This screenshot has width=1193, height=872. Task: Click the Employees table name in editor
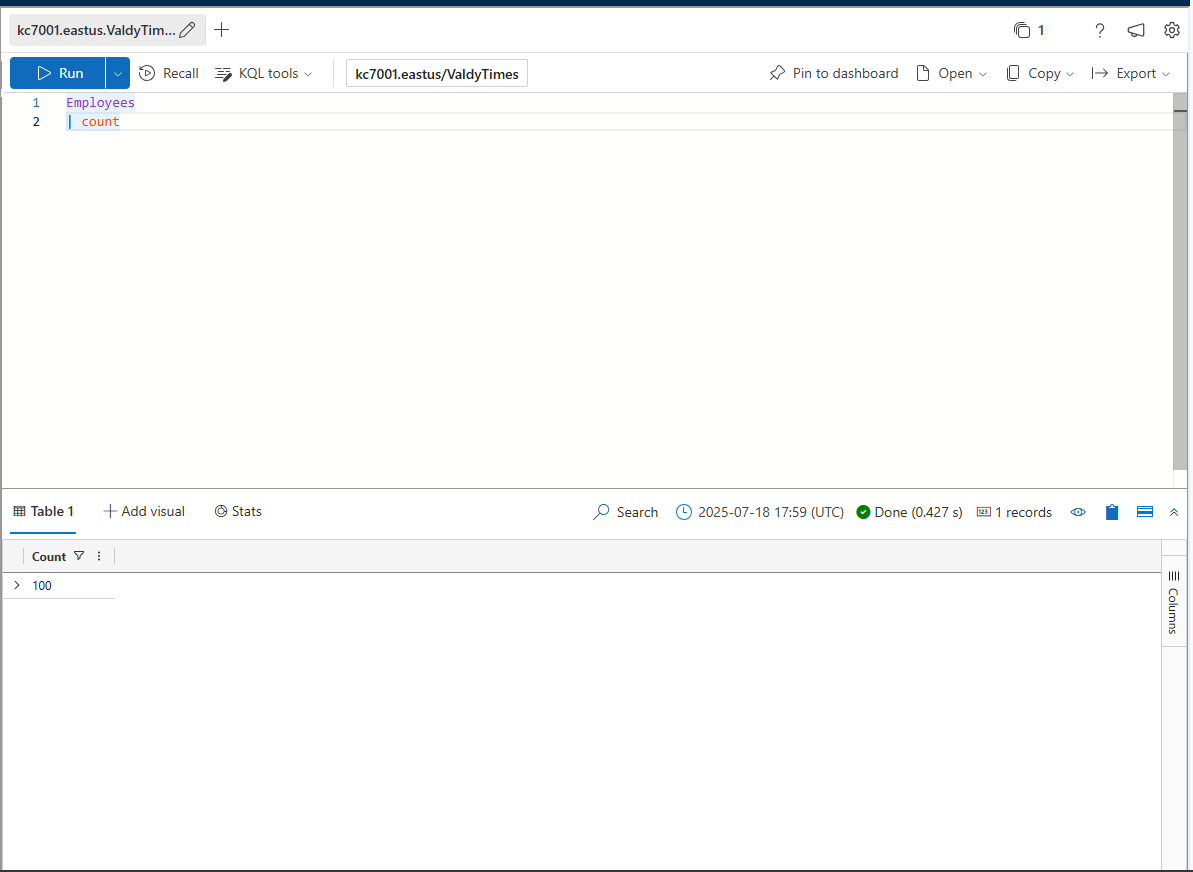tap(100, 102)
